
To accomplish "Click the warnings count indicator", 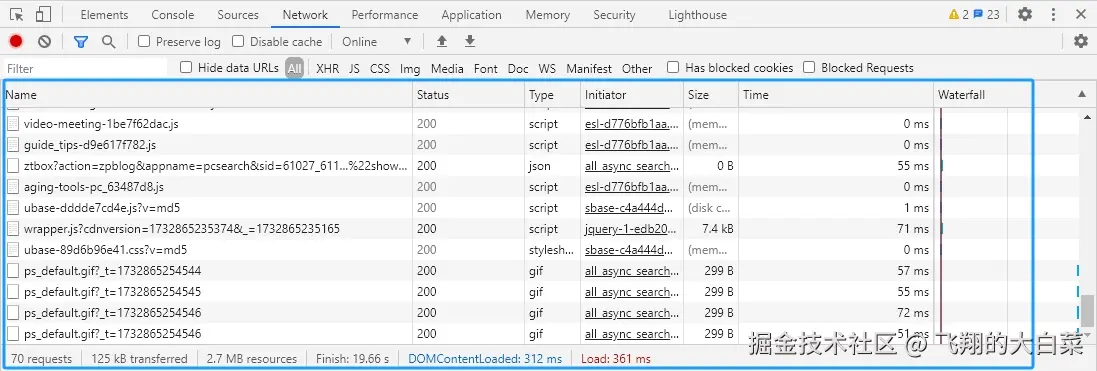I will tap(958, 14).
